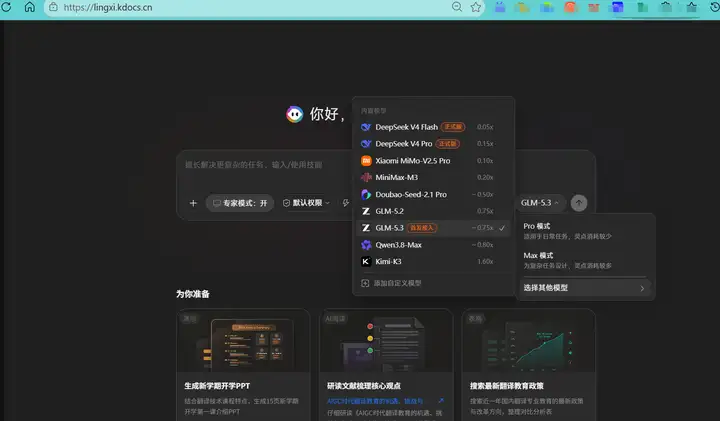The width and height of the screenshot is (720, 421).
Task: Open the zoom magnifier icon in address bar
Action: [x=456, y=7]
